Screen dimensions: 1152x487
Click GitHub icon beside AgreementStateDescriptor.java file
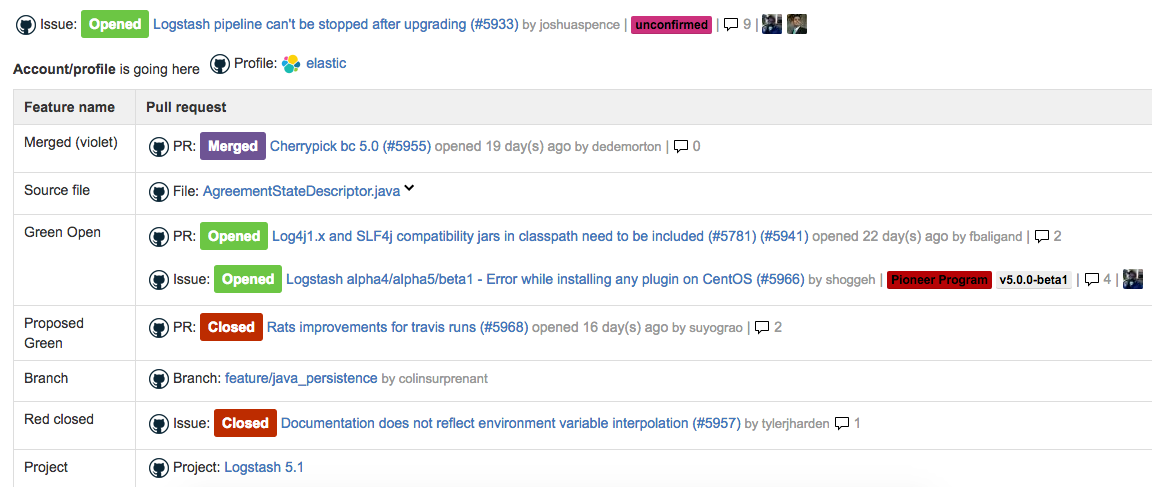[159, 192]
